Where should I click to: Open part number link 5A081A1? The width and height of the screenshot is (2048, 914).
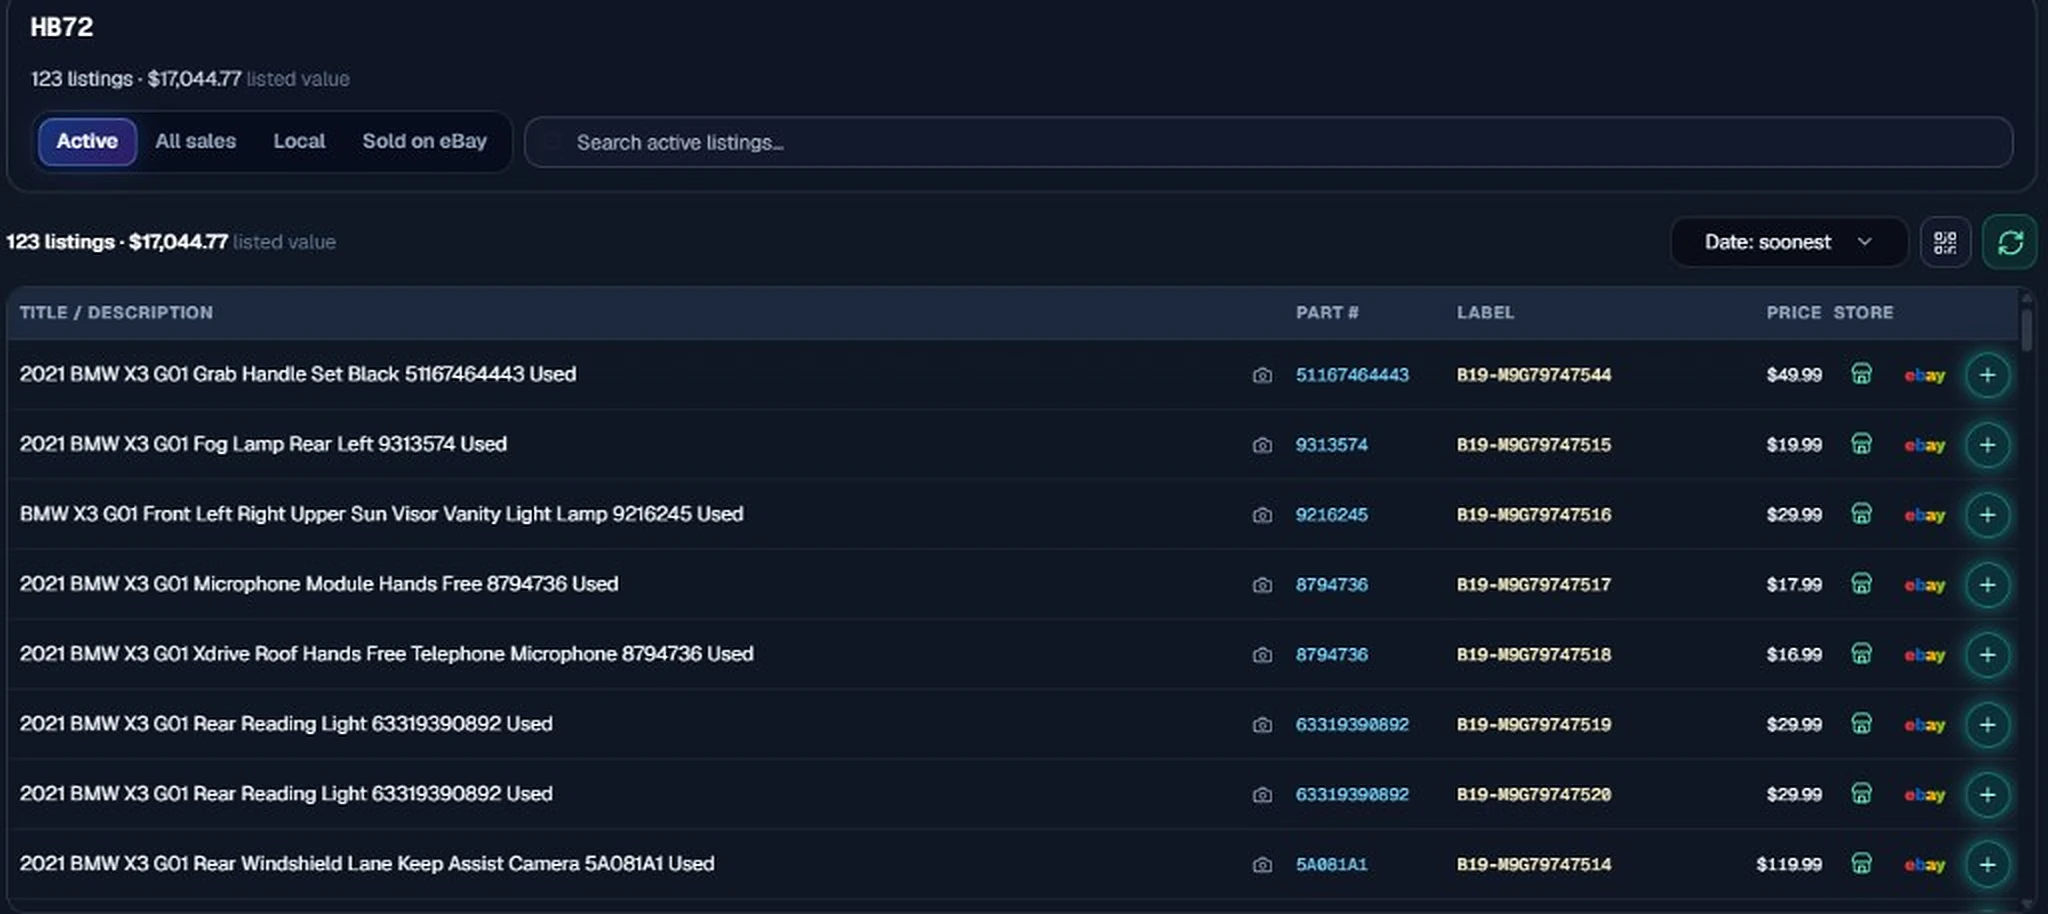tap(1331, 865)
